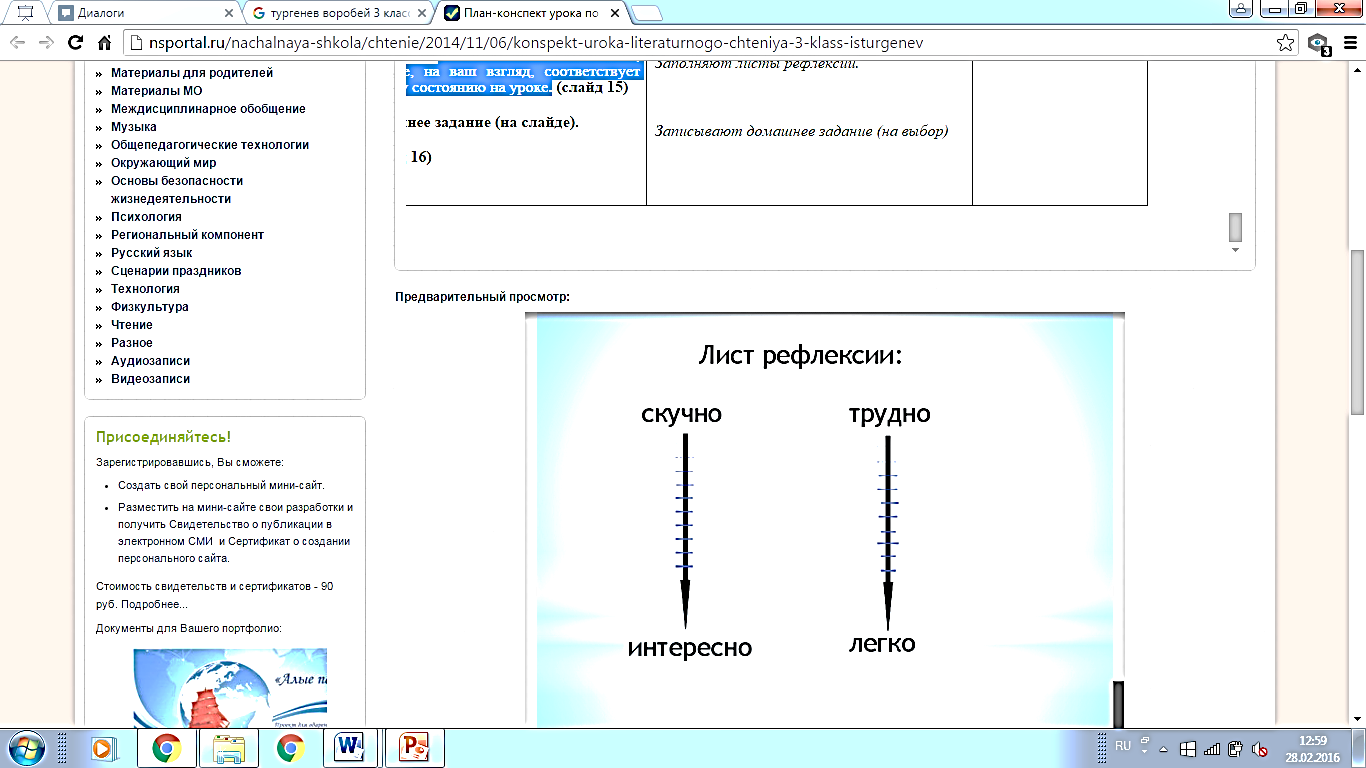Click the extension icon beside the bookmark star
This screenshot has width=1366, height=768.
pos(1319,44)
